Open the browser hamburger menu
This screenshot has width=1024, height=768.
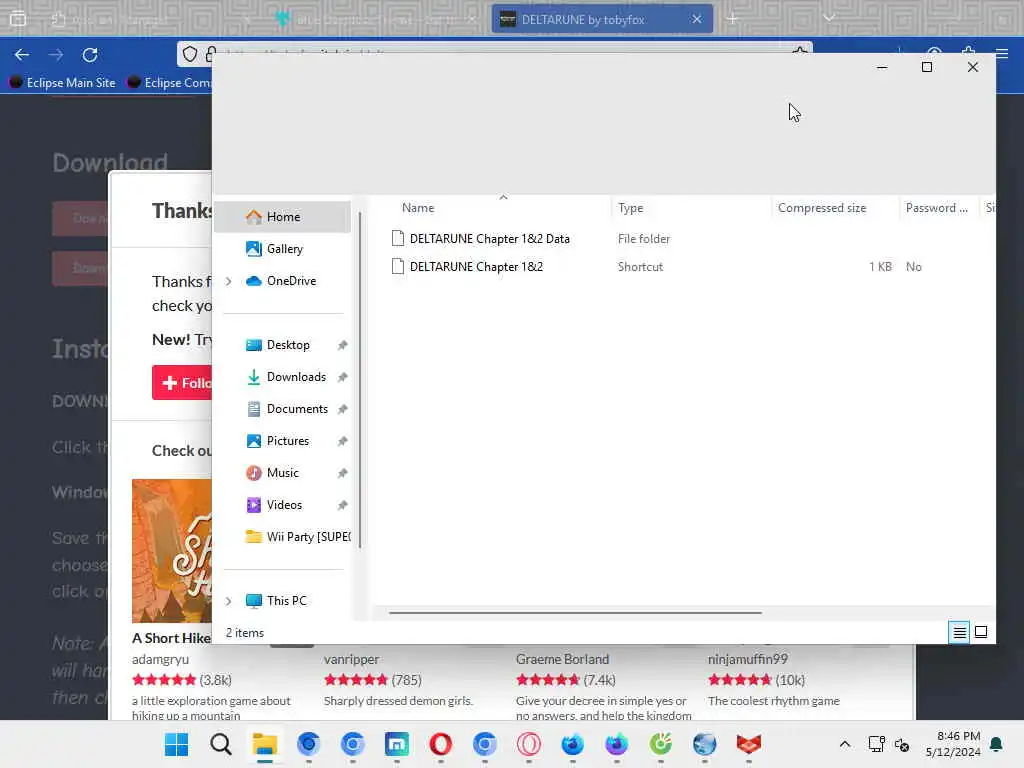(x=1002, y=54)
